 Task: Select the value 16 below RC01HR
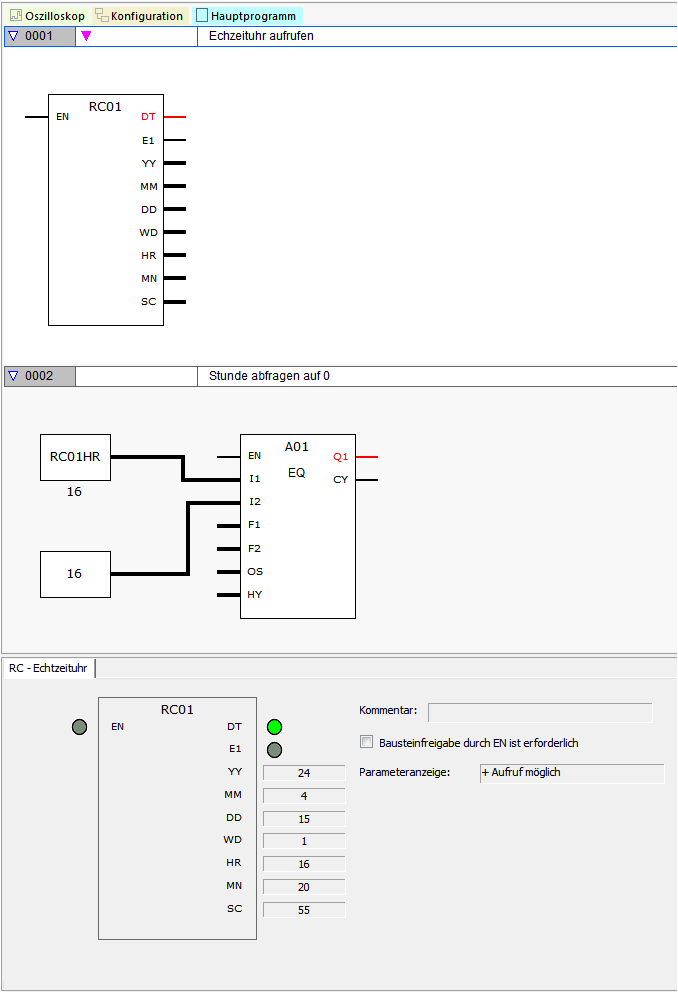74,491
